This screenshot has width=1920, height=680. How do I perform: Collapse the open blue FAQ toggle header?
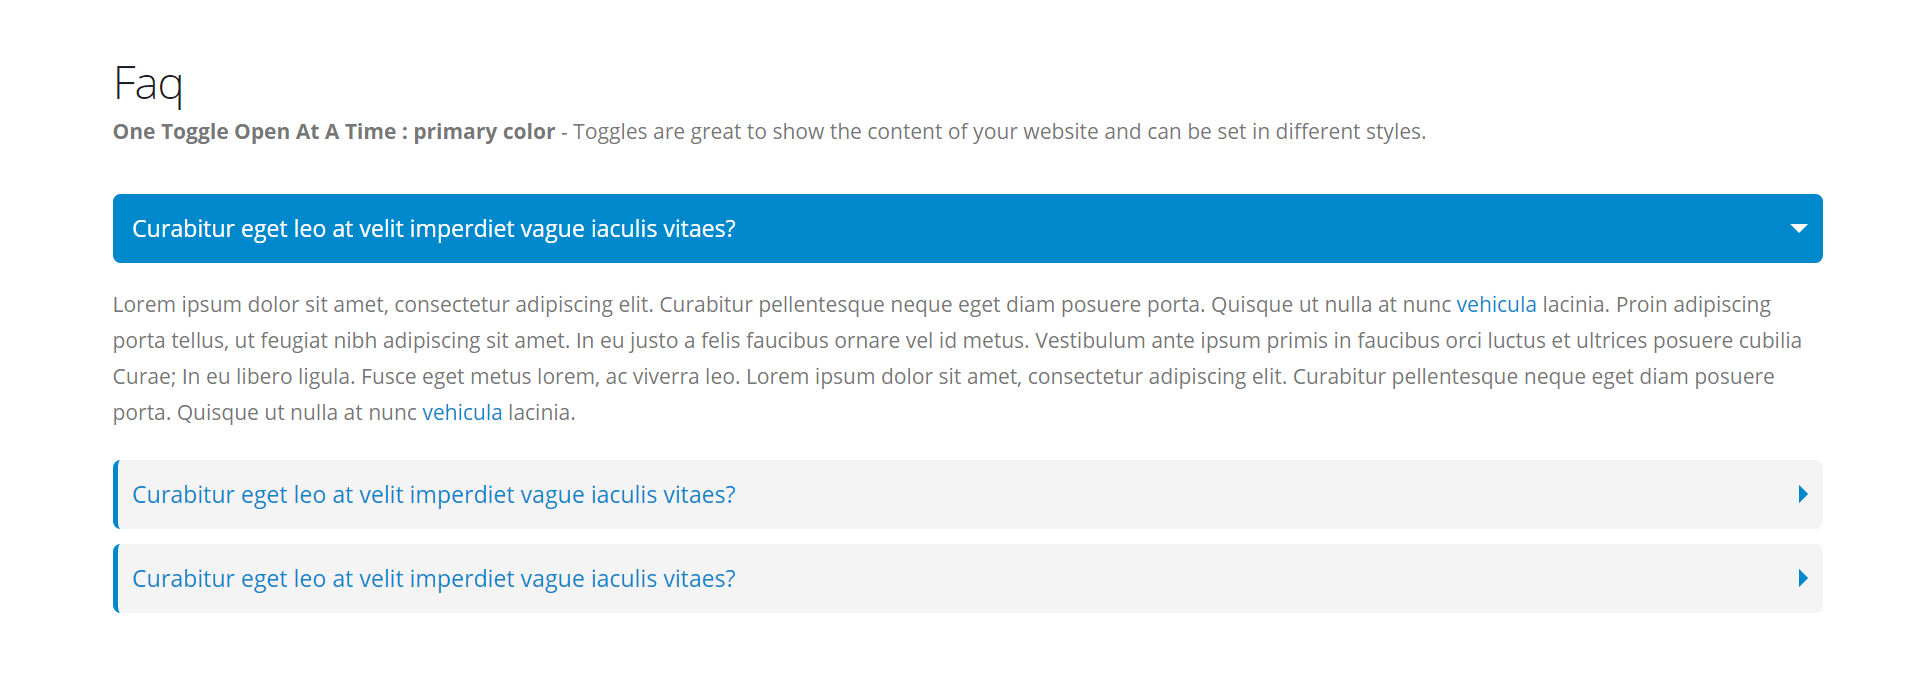tap(968, 228)
